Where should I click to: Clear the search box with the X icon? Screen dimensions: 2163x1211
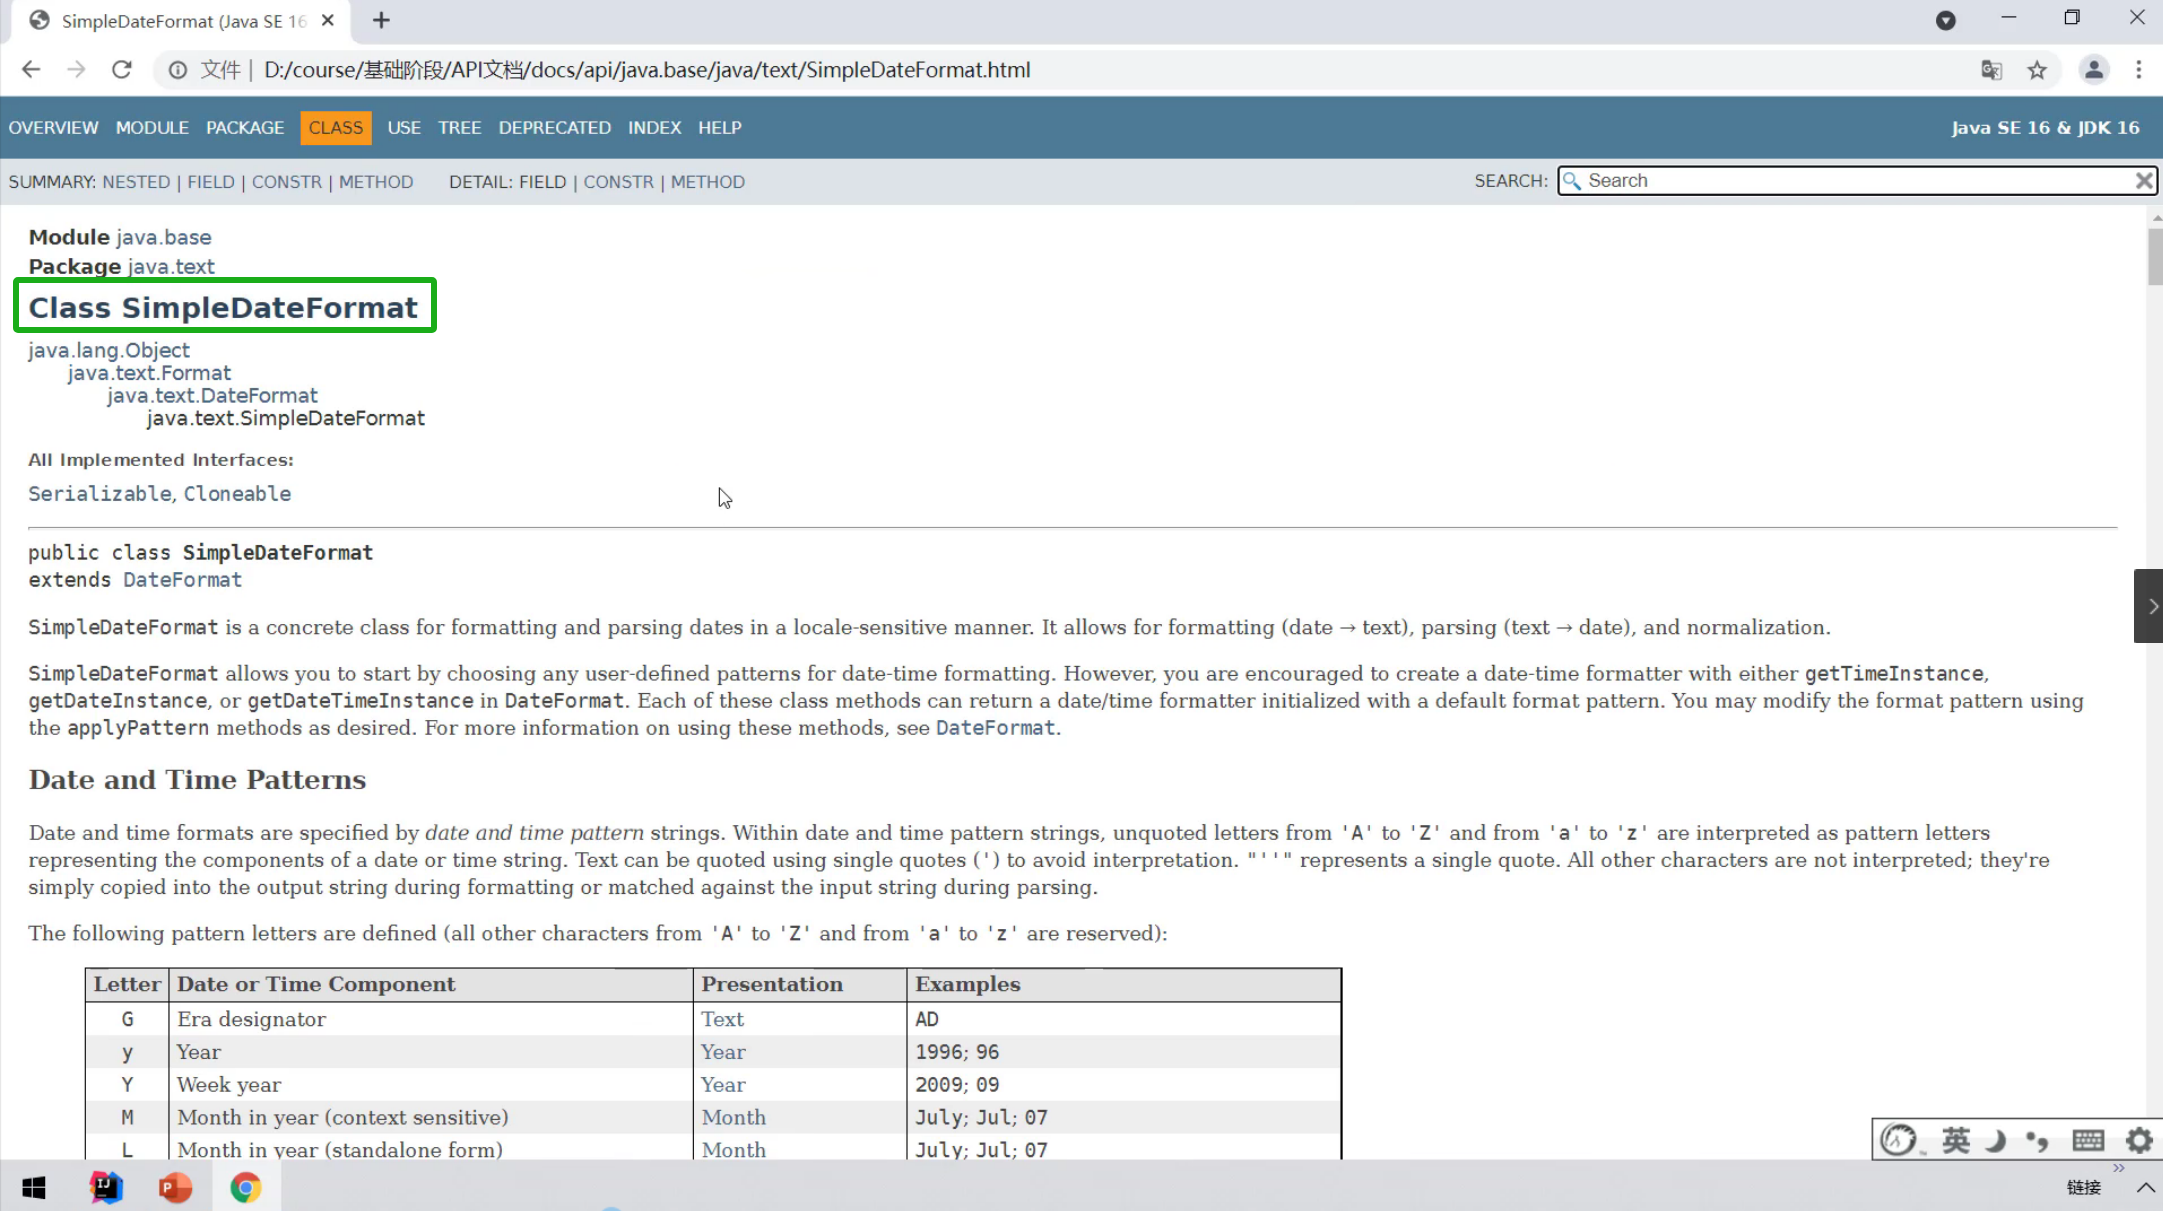pyautogui.click(x=2143, y=181)
